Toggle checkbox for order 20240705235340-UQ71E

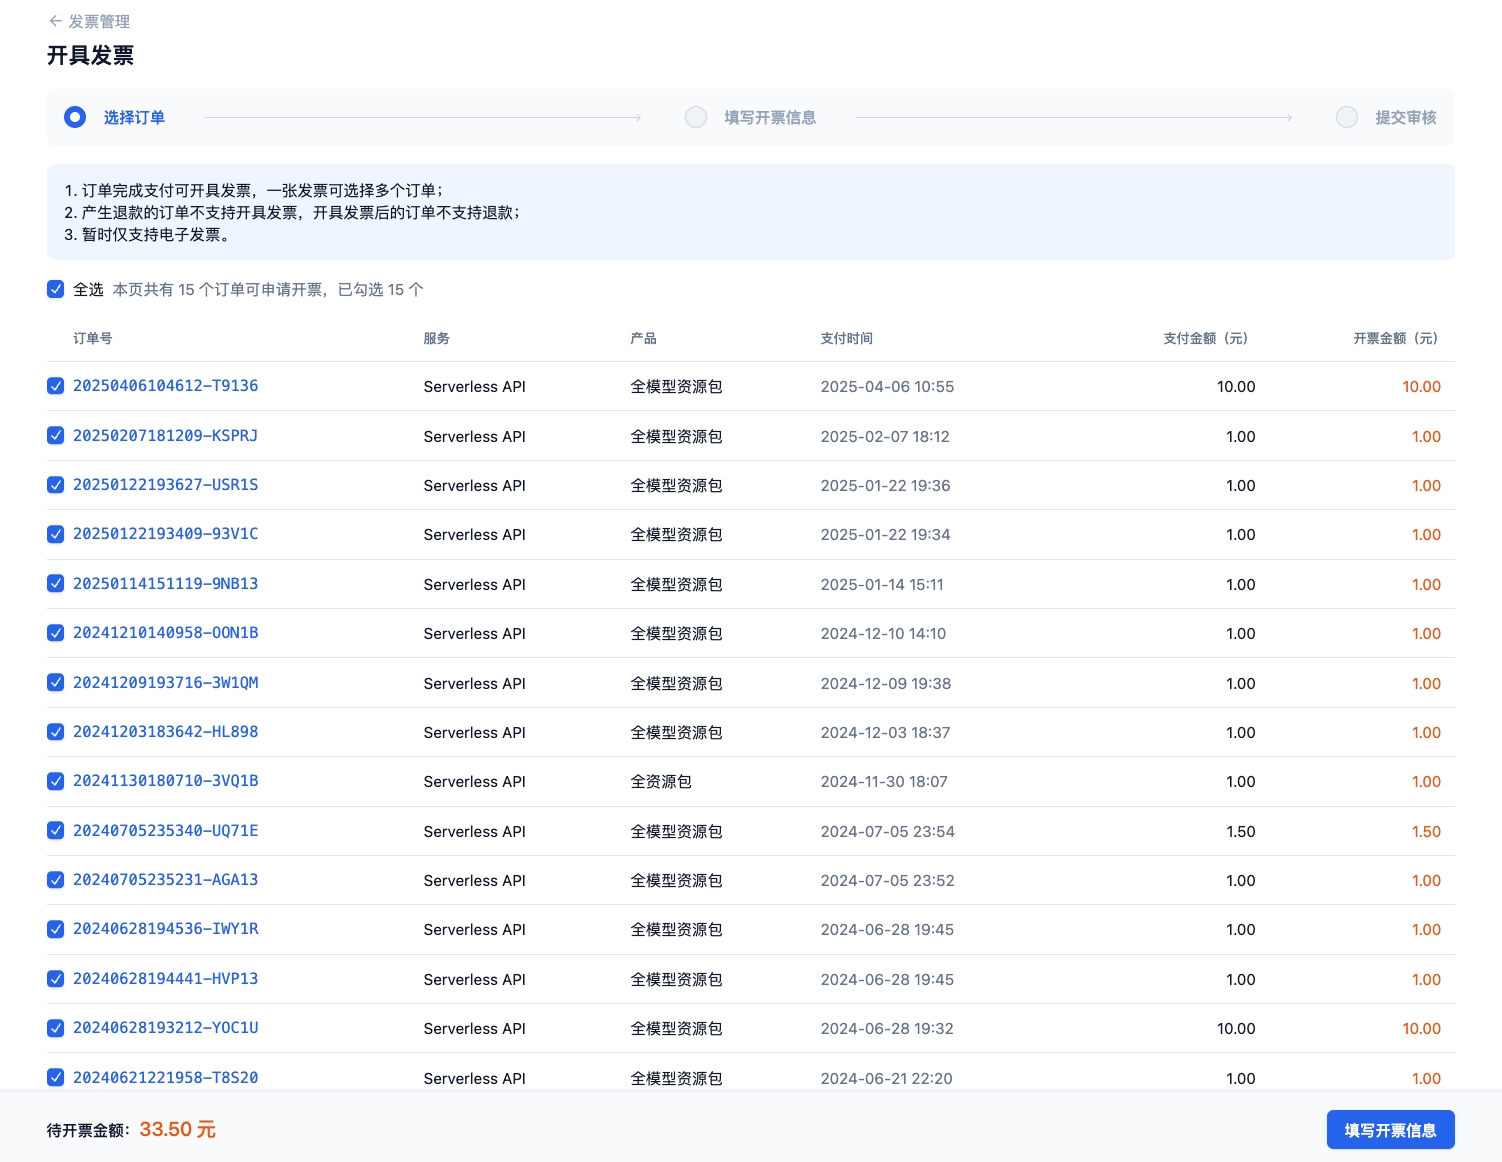pos(56,830)
